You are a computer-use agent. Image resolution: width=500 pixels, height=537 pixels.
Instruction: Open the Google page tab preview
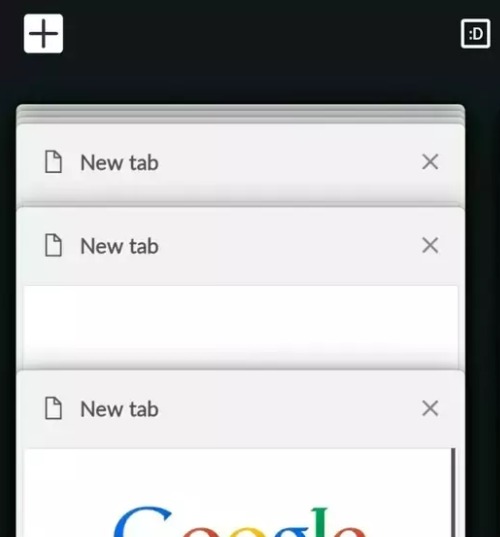tap(238, 492)
